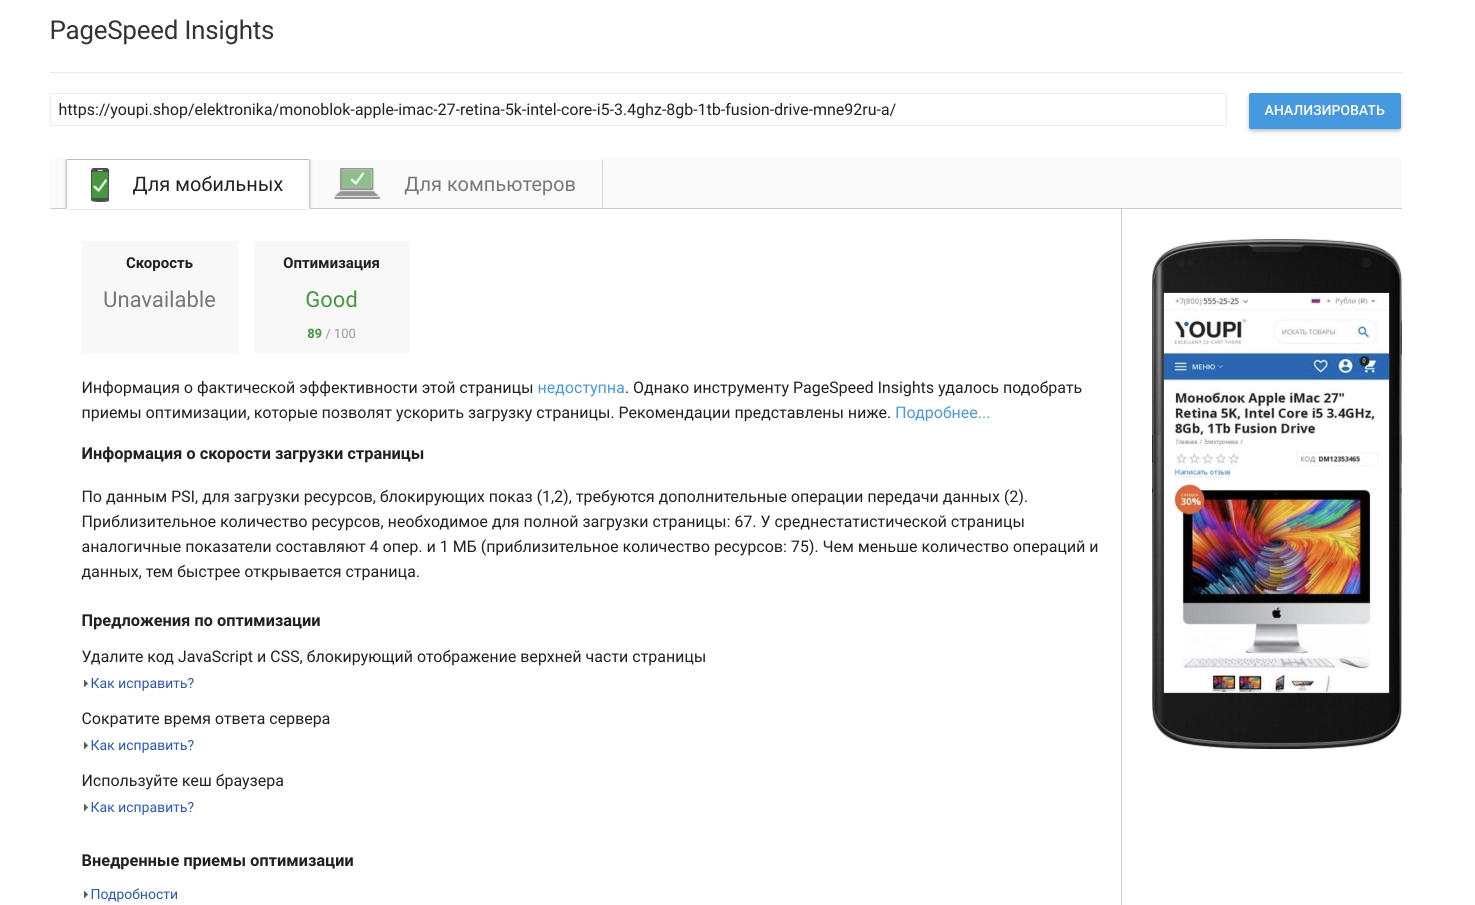Click the star rating in phone preview
This screenshot has width=1475, height=905.
point(1207,459)
